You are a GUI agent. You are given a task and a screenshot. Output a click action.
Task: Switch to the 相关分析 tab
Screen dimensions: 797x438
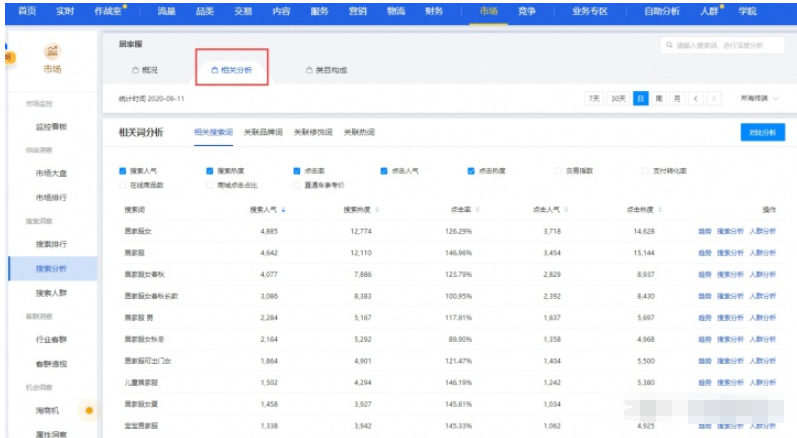click(232, 70)
